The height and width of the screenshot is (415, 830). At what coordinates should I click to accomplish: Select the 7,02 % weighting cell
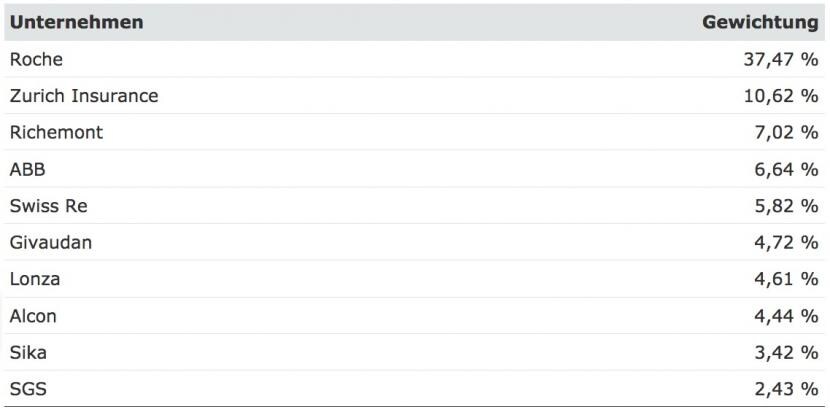(x=786, y=132)
